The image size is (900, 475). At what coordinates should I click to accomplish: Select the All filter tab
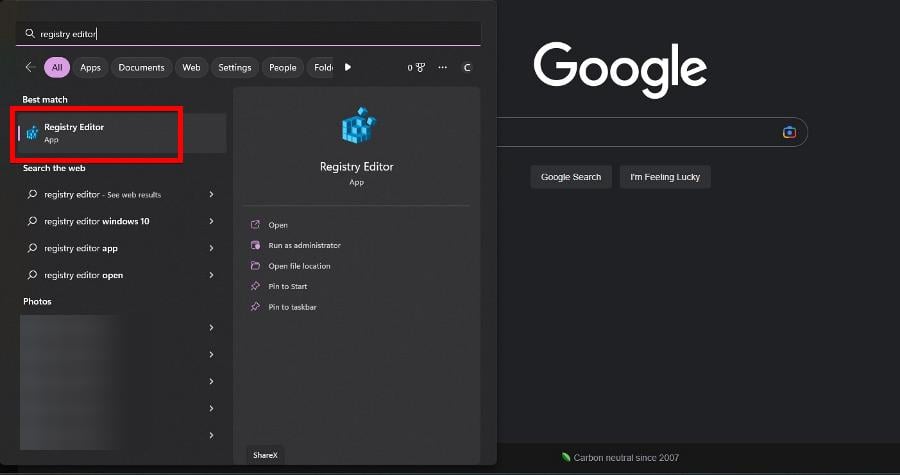[x=57, y=67]
